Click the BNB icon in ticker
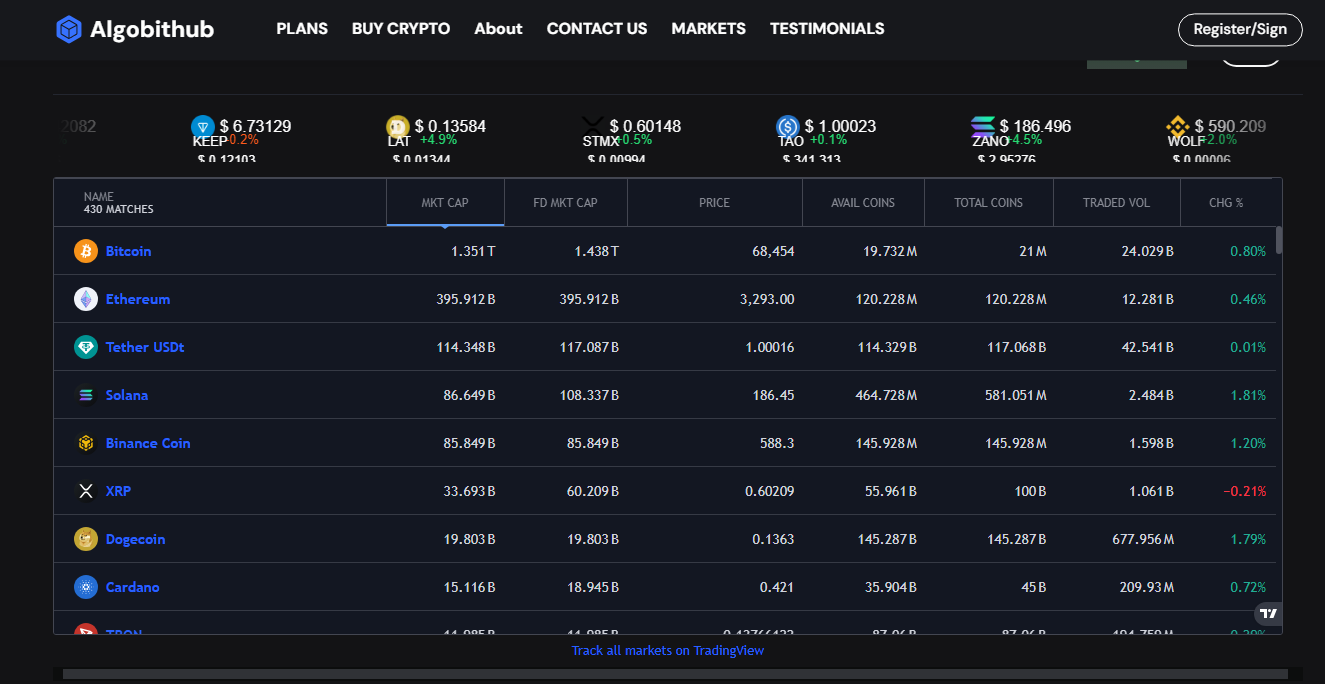 coord(1178,127)
